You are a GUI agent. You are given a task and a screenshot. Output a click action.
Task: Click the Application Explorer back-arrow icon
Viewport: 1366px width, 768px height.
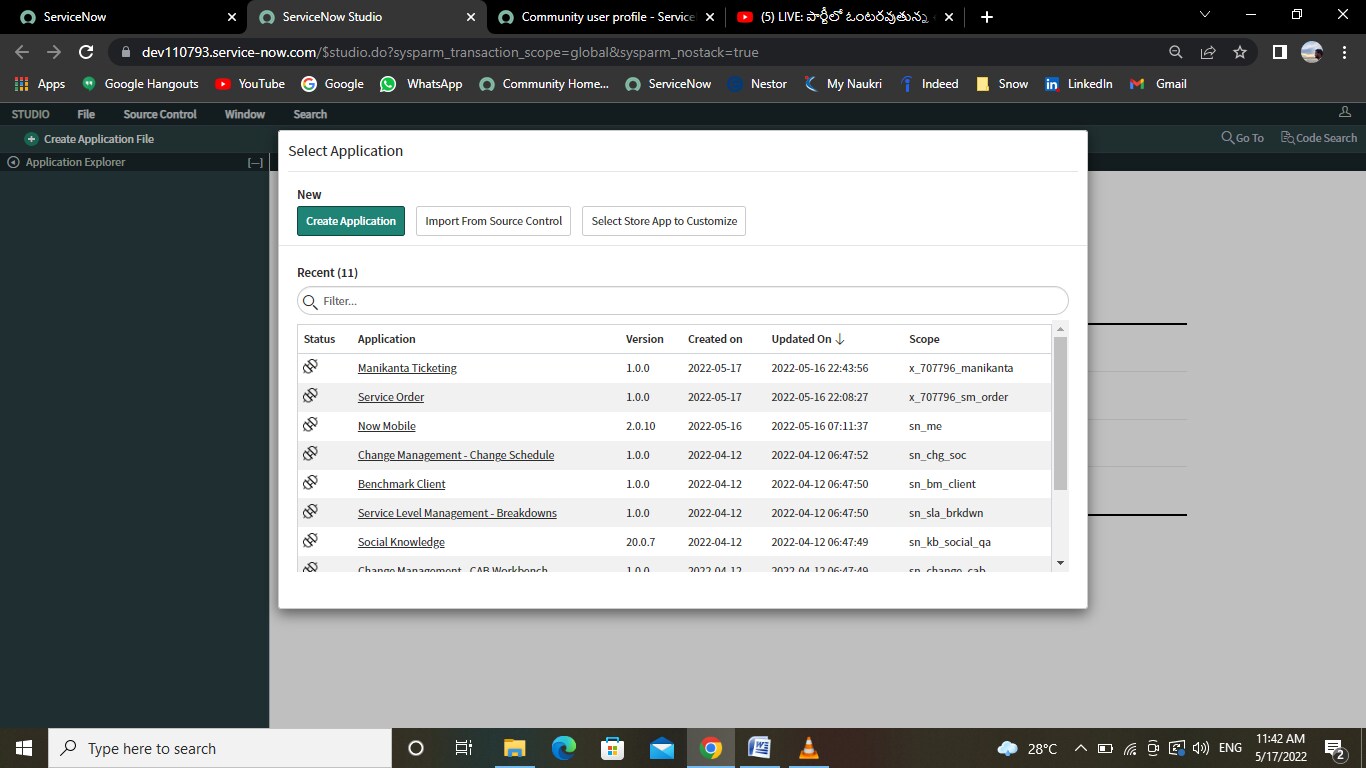[x=13, y=162]
